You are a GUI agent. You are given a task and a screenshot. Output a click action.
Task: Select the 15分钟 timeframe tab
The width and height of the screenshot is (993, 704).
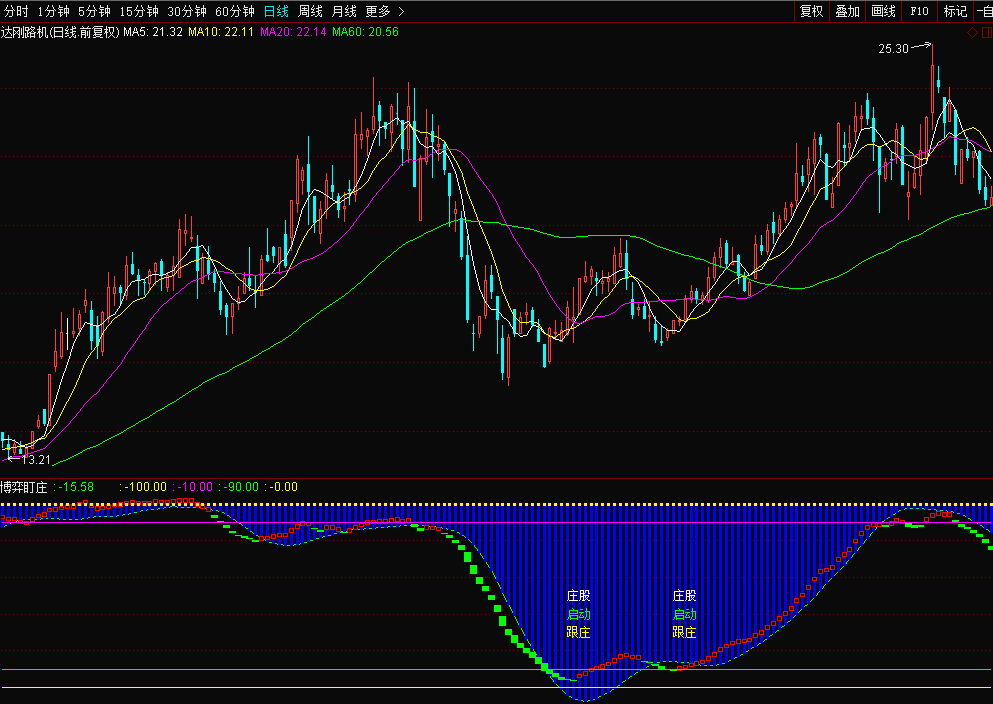(139, 11)
